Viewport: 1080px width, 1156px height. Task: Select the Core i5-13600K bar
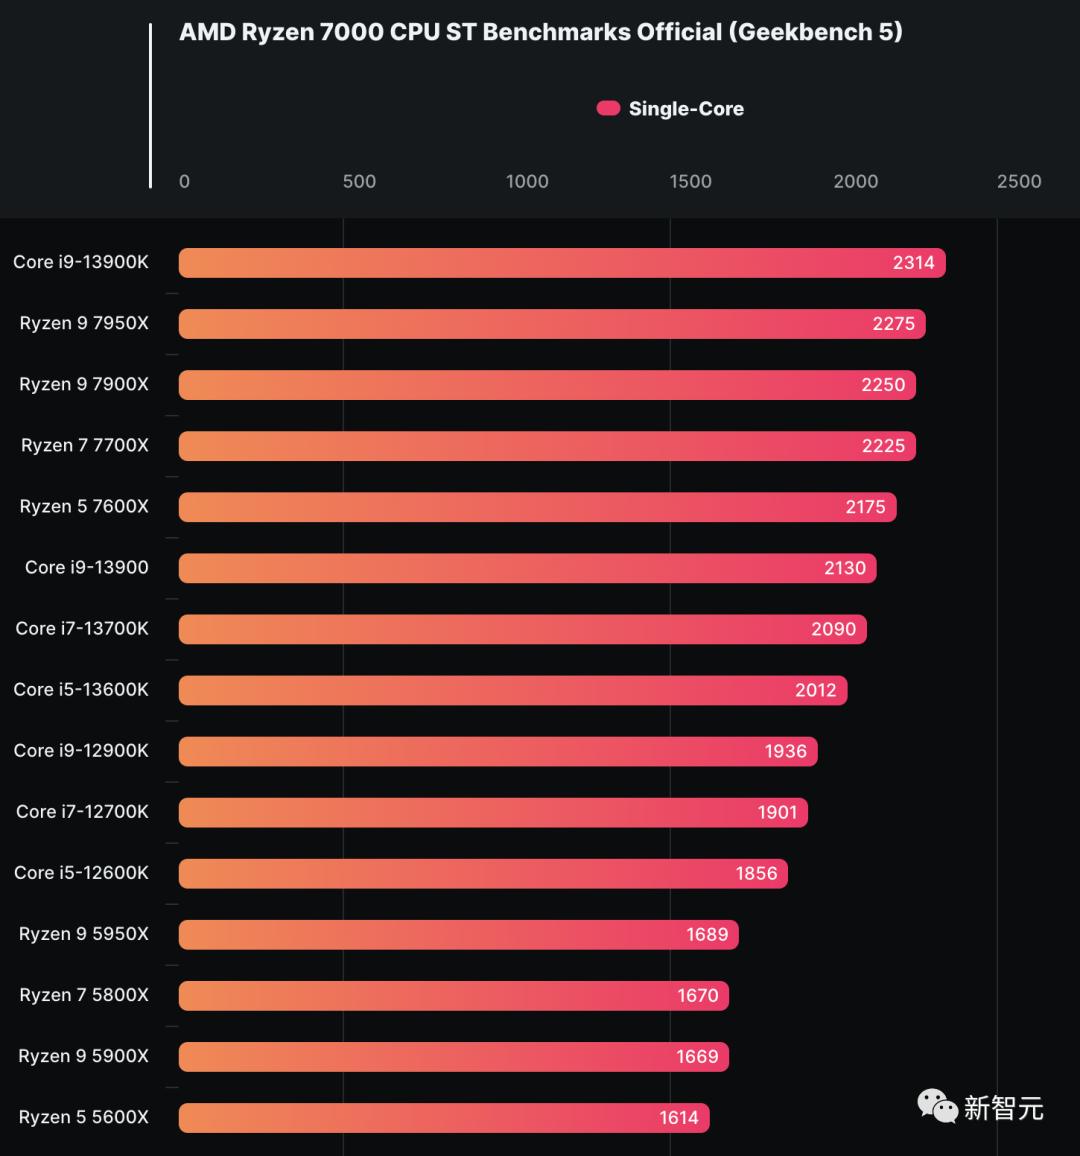(x=512, y=690)
